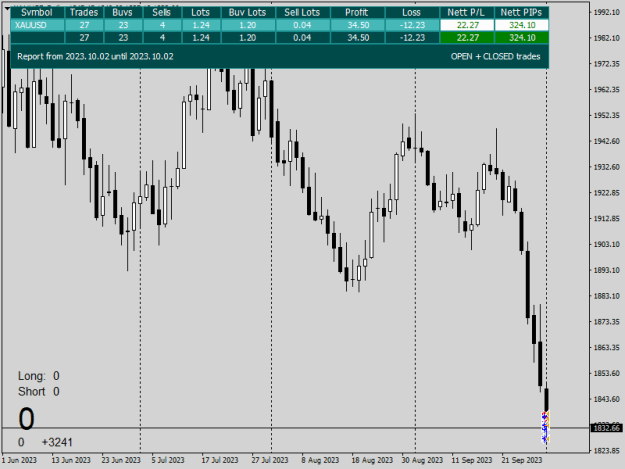Click the 18 Aug 2023 date label
The image size is (625, 469).
[372, 460]
